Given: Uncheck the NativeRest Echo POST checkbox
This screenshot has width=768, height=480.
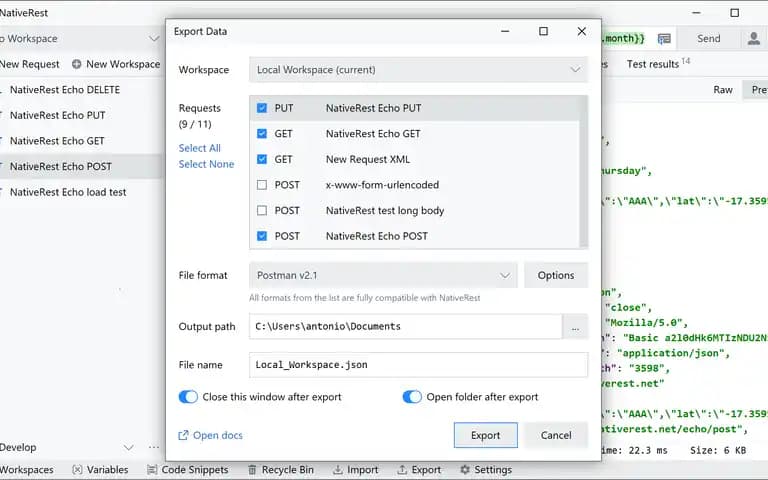Looking at the screenshot, I should click(262, 236).
